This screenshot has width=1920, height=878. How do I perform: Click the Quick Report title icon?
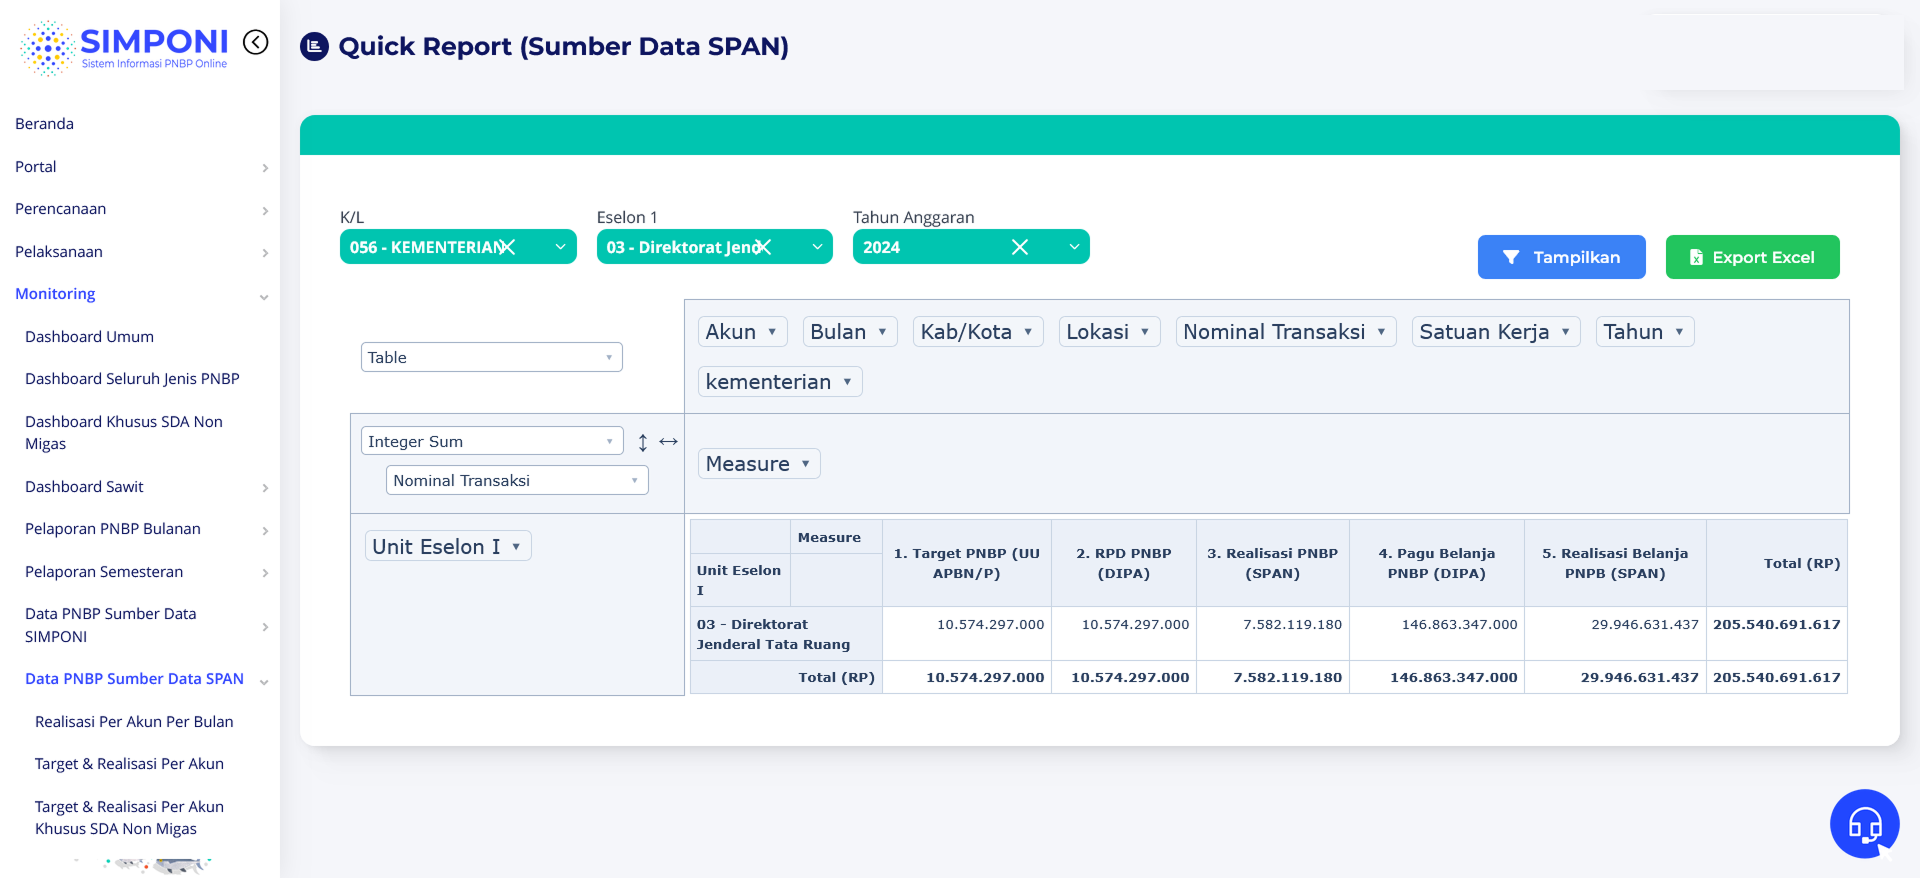(315, 46)
